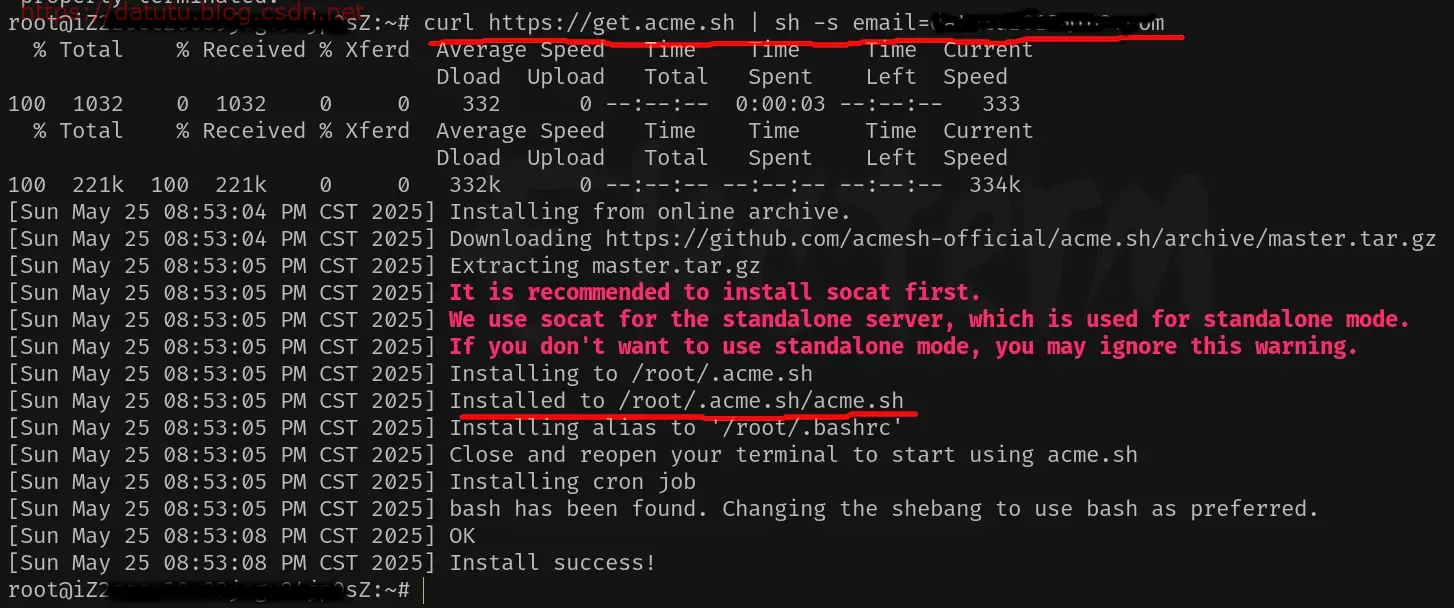This screenshot has width=1454, height=608.
Task: Click the 'sh -s' portion of command
Action: pyautogui.click(x=807, y=23)
